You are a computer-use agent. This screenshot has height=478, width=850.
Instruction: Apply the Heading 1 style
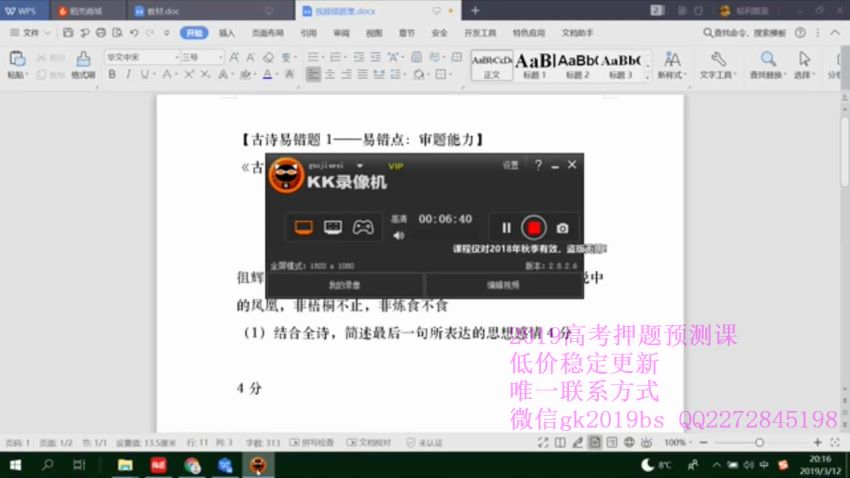(535, 66)
